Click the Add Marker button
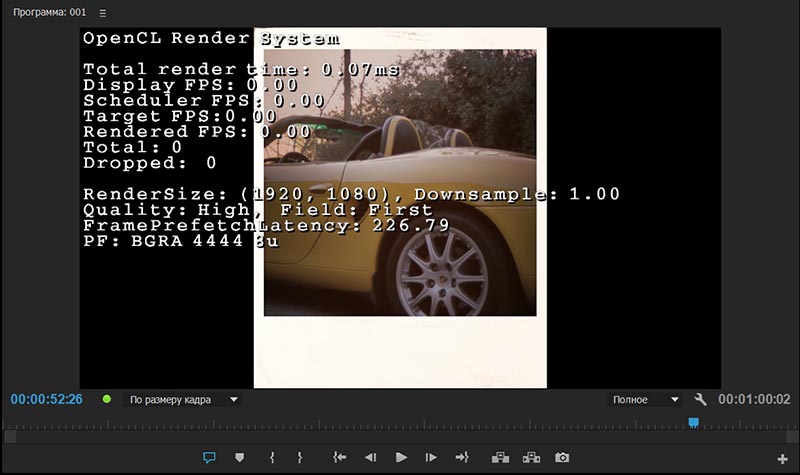 [239, 458]
